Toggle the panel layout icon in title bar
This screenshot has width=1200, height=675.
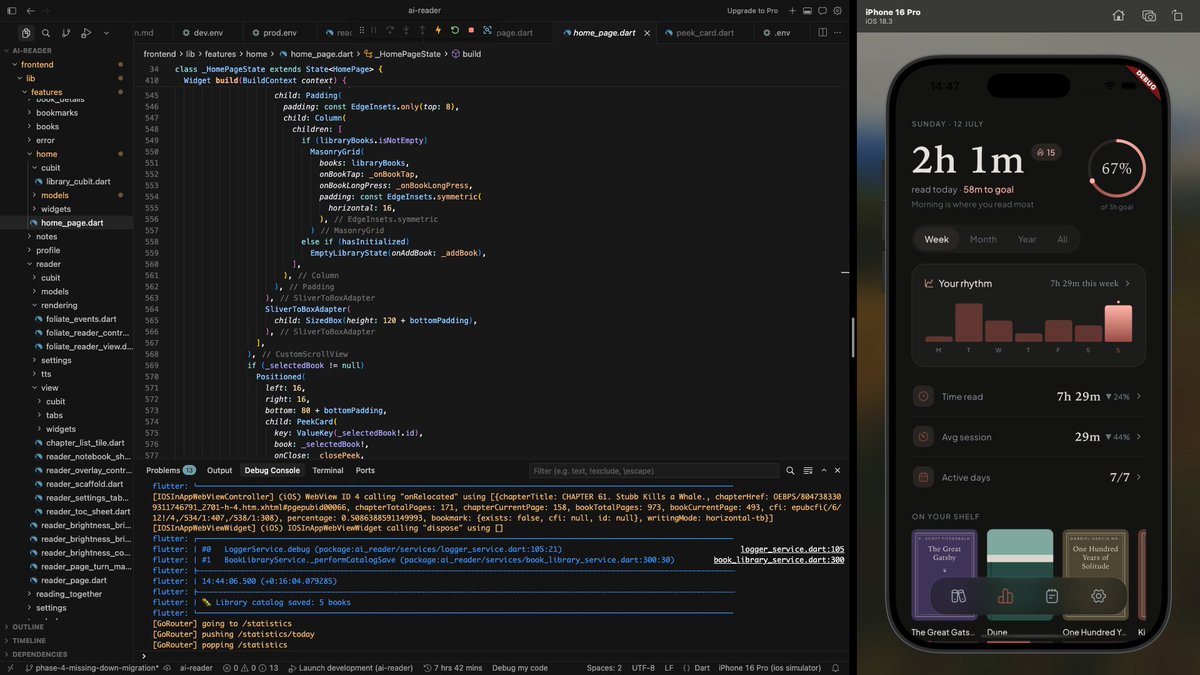[x=808, y=10]
